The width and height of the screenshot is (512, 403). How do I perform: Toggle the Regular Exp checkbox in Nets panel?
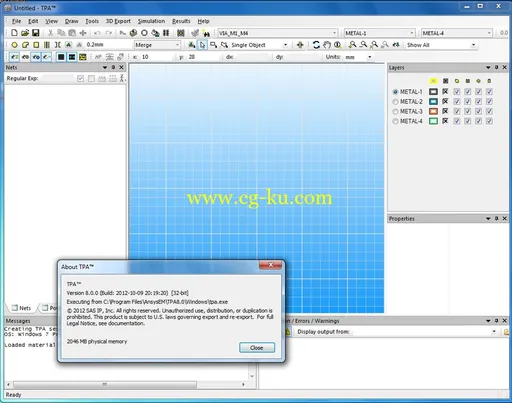pos(80,78)
